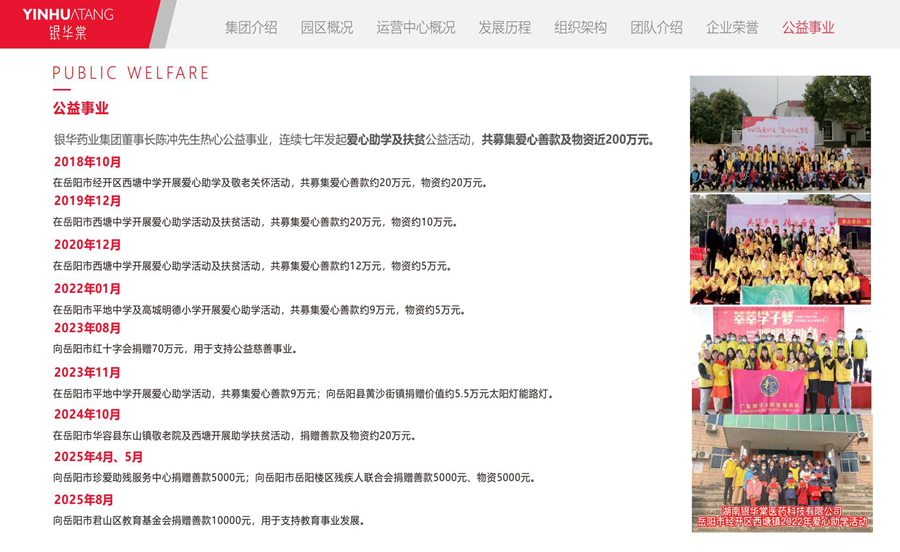
Task: Select 运营中心概况 in the navigation bar
Action: [415, 27]
